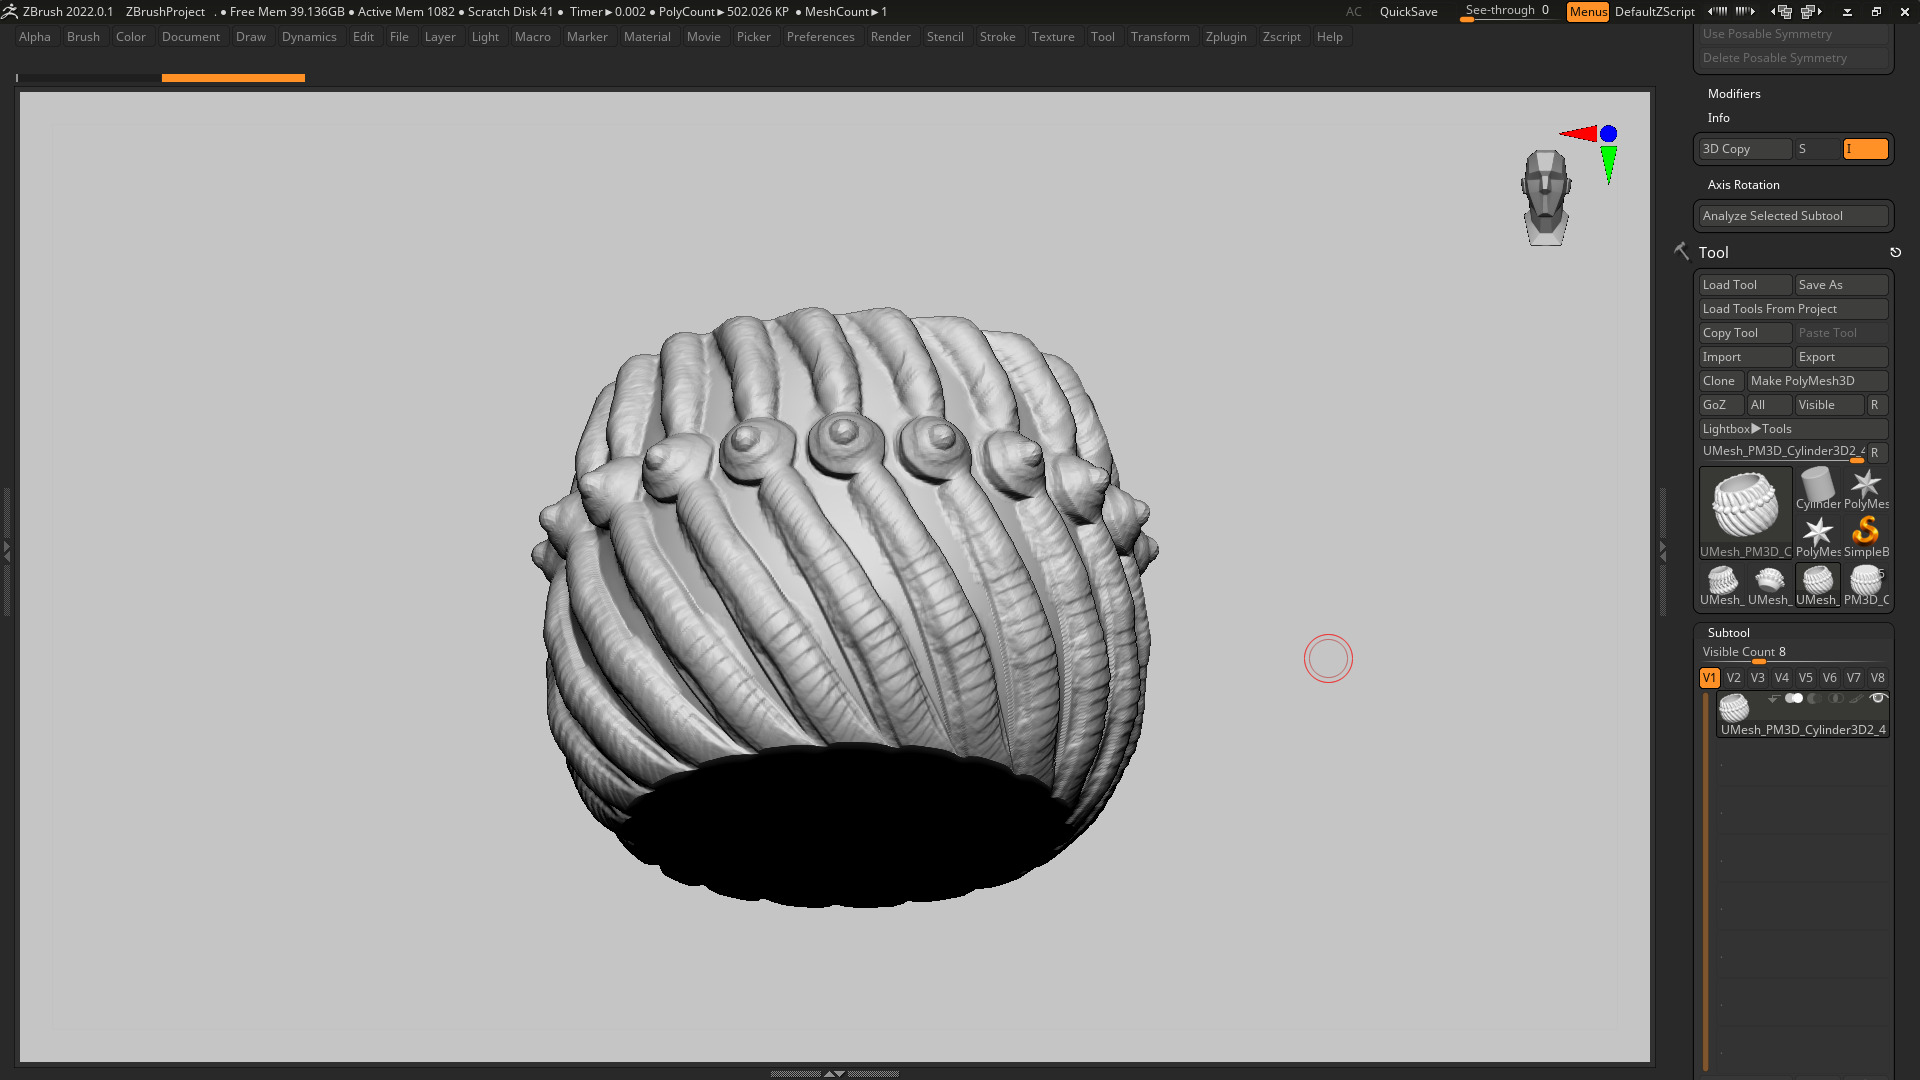Viewport: 1920px width, 1080px height.
Task: Click the GoZ button
Action: 1721,405
